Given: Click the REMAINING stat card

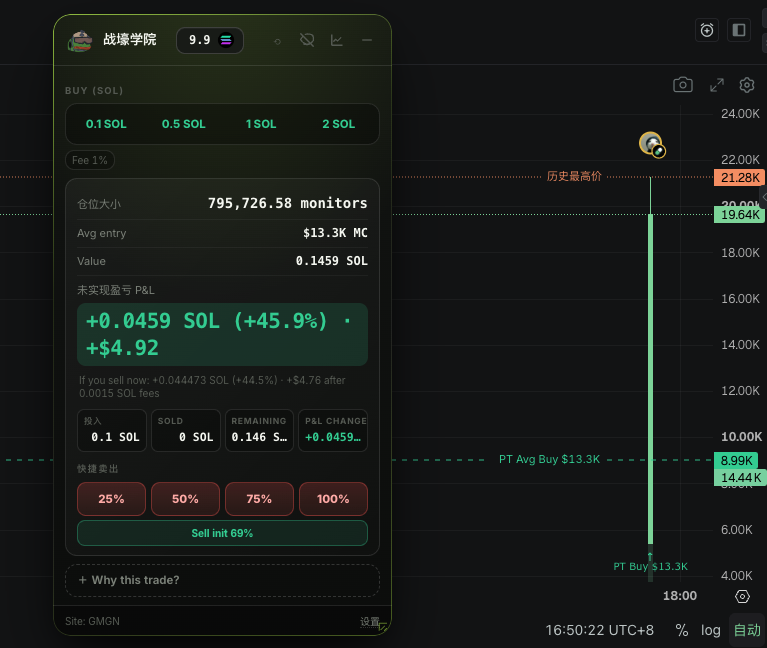Looking at the screenshot, I should click(x=259, y=430).
